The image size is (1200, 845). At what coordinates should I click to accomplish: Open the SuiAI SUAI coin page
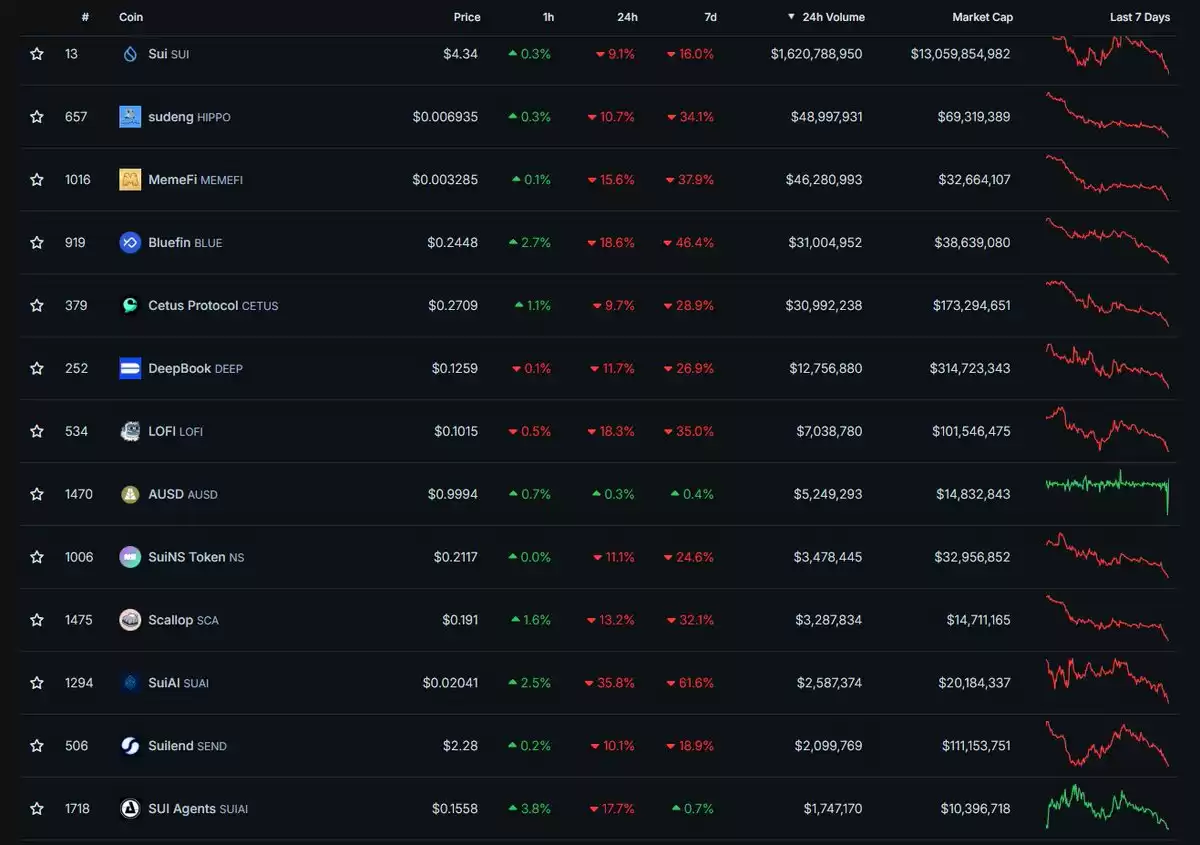tap(178, 683)
